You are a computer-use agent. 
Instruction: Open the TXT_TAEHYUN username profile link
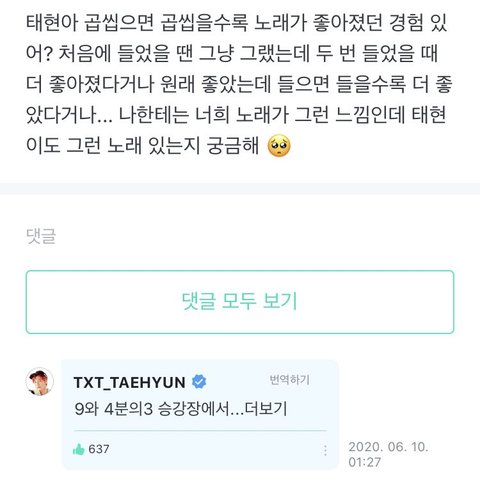click(129, 382)
